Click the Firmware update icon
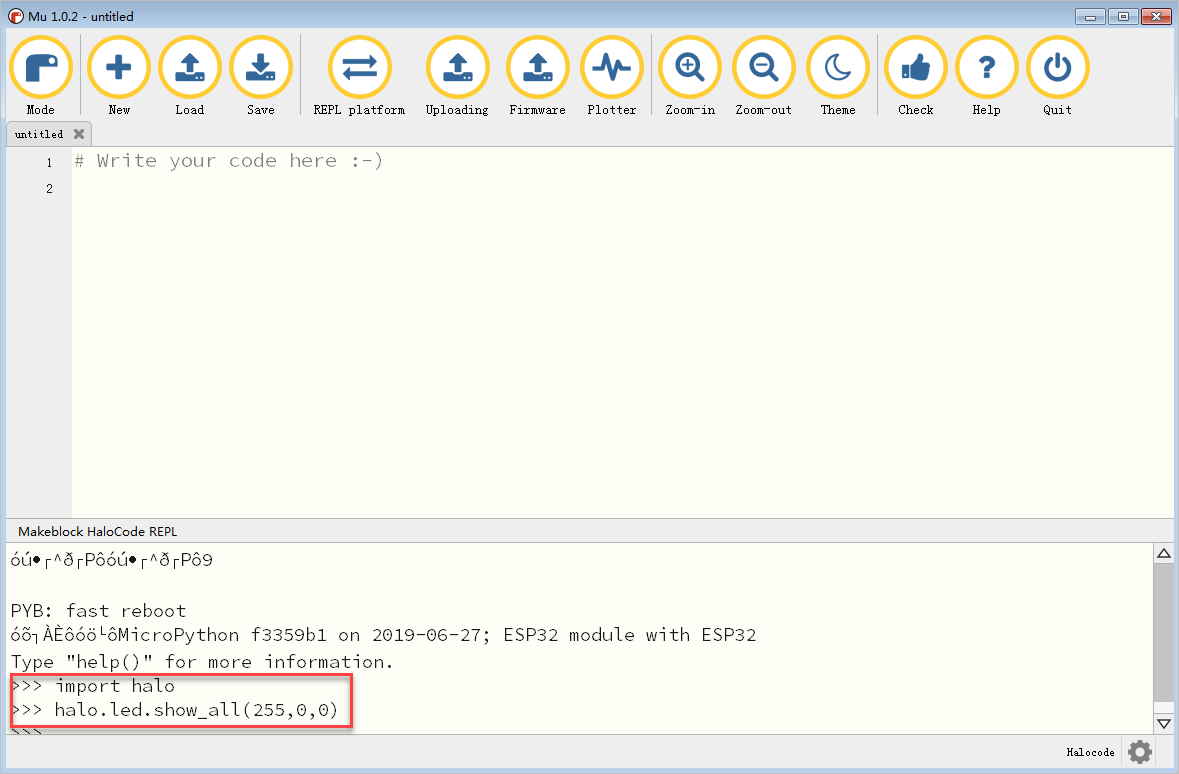 pyautogui.click(x=537, y=68)
